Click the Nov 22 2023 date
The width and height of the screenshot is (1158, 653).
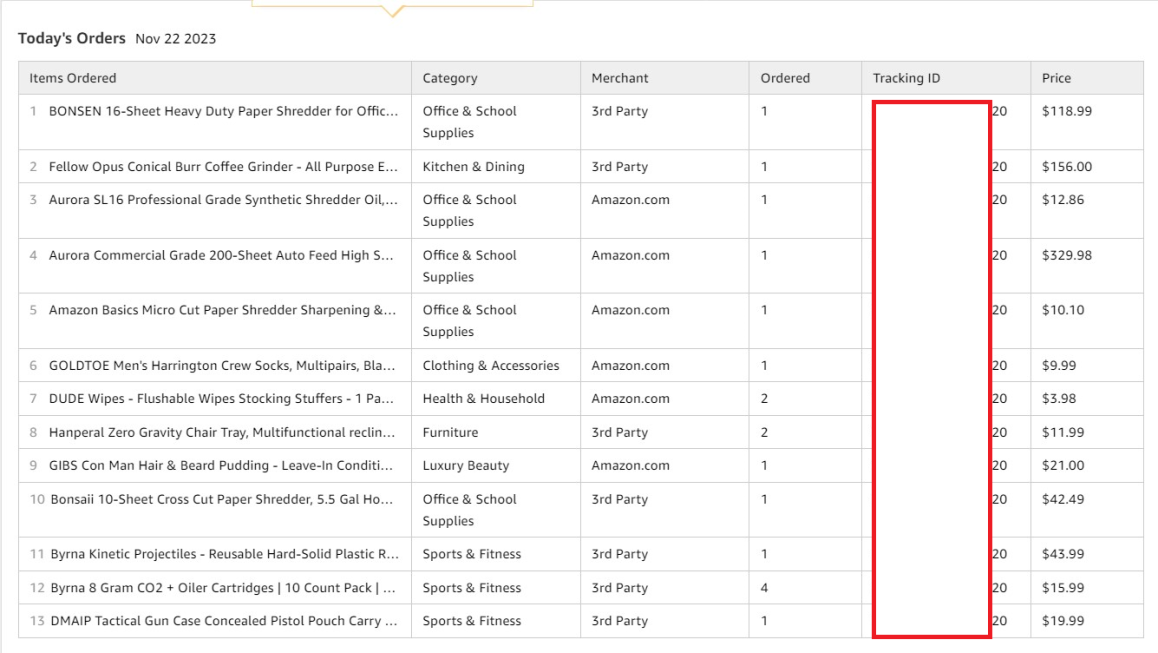(x=176, y=39)
